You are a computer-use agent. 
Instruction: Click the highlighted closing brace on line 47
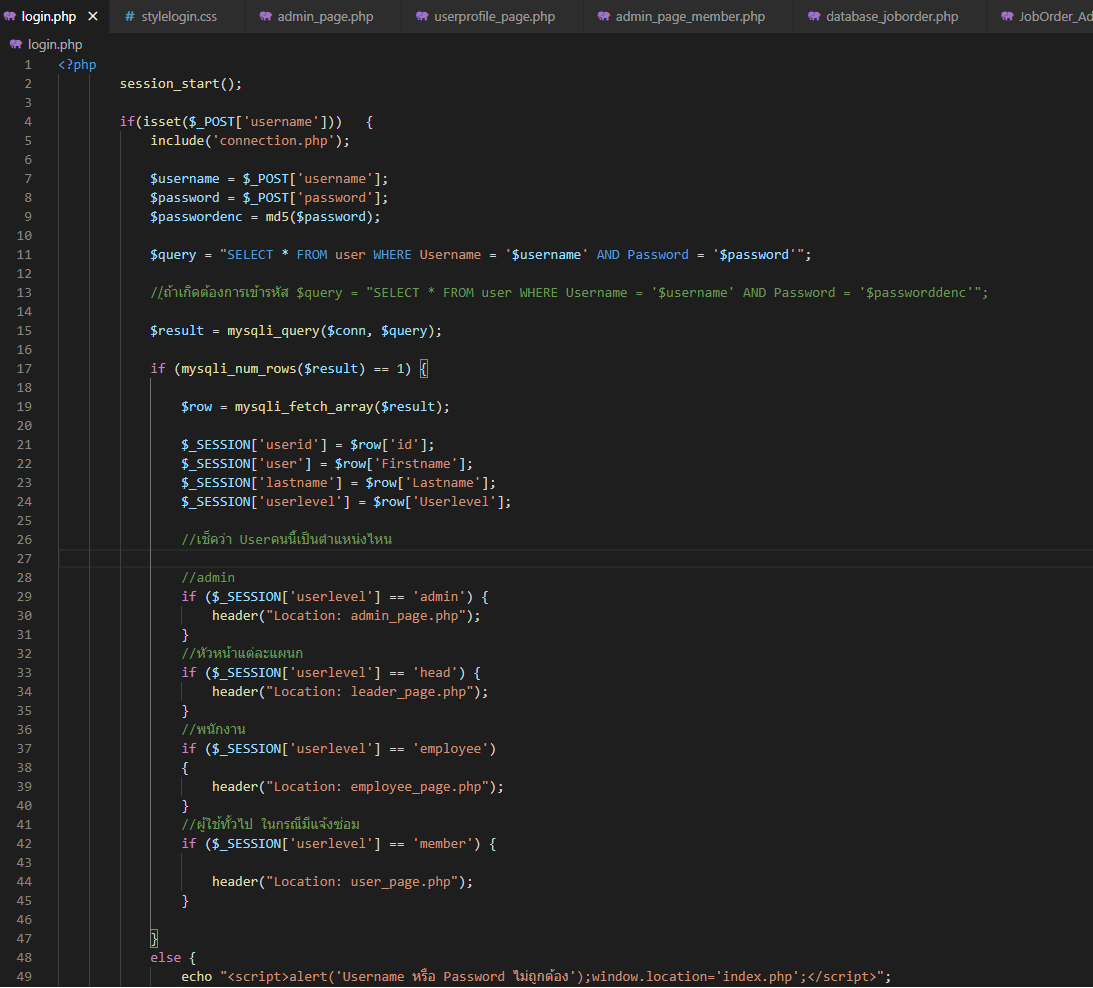pyautogui.click(x=154, y=938)
